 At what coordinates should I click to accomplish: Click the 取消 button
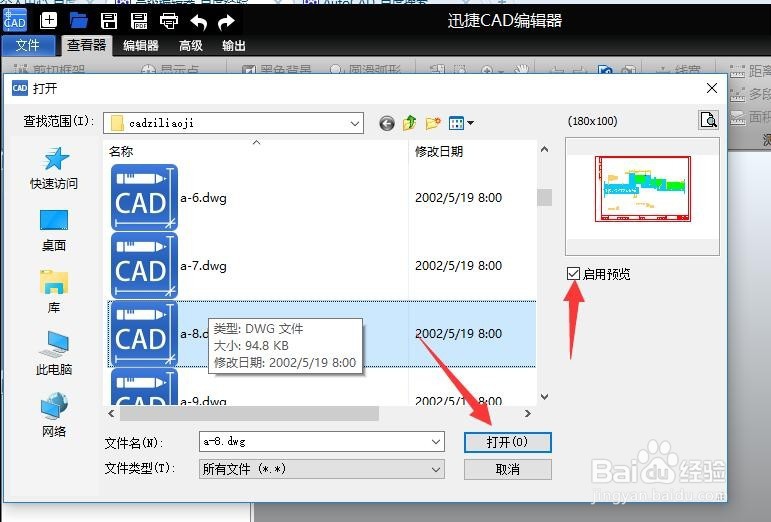[508, 469]
